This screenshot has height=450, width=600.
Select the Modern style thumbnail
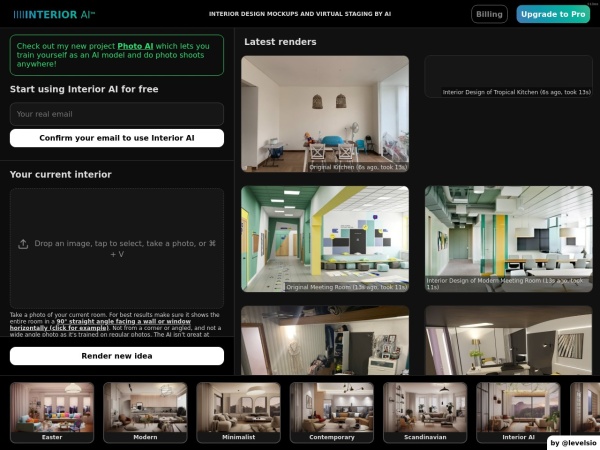coord(145,412)
